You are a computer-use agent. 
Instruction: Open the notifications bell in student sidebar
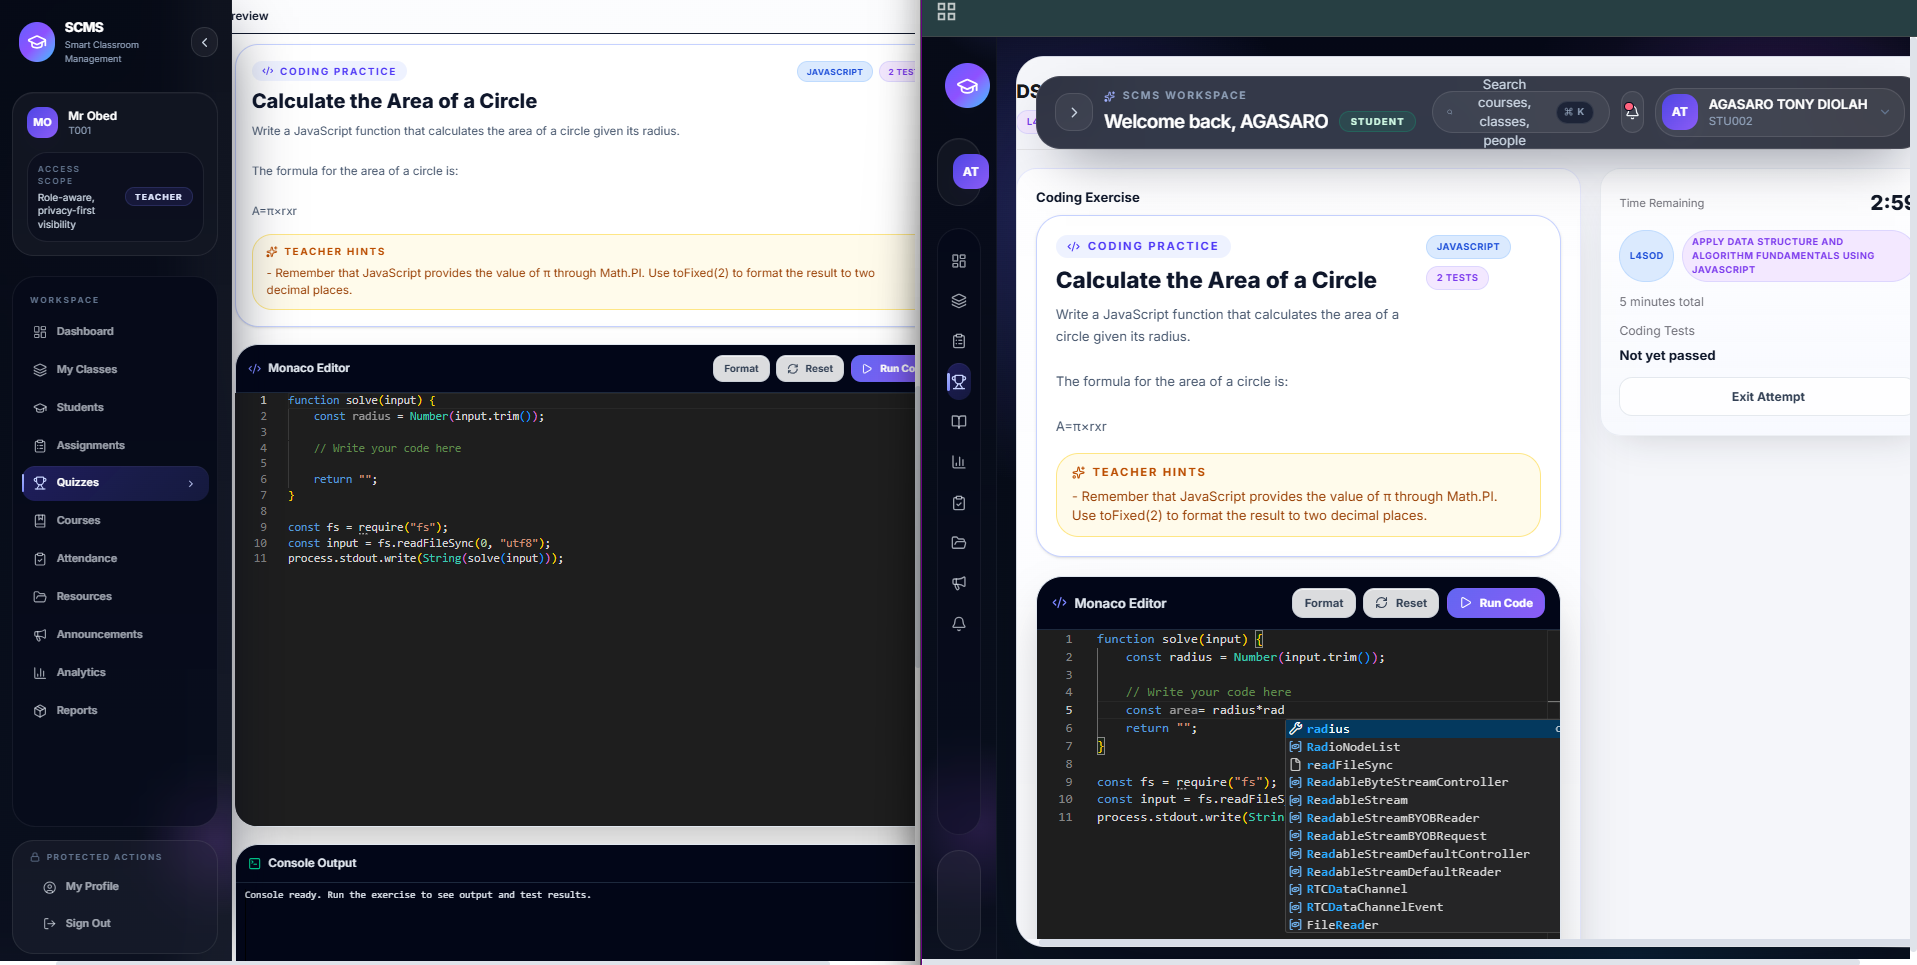959,624
